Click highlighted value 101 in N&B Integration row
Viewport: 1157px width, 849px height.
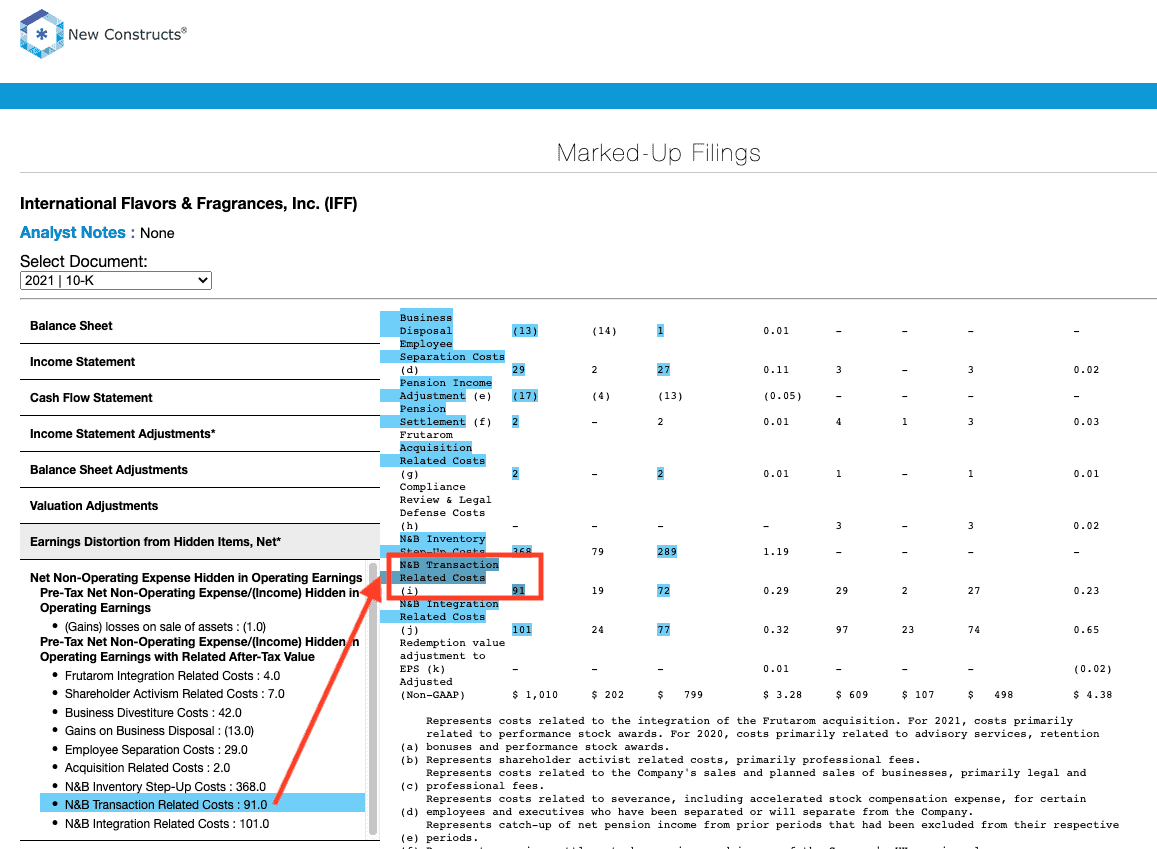coord(522,630)
